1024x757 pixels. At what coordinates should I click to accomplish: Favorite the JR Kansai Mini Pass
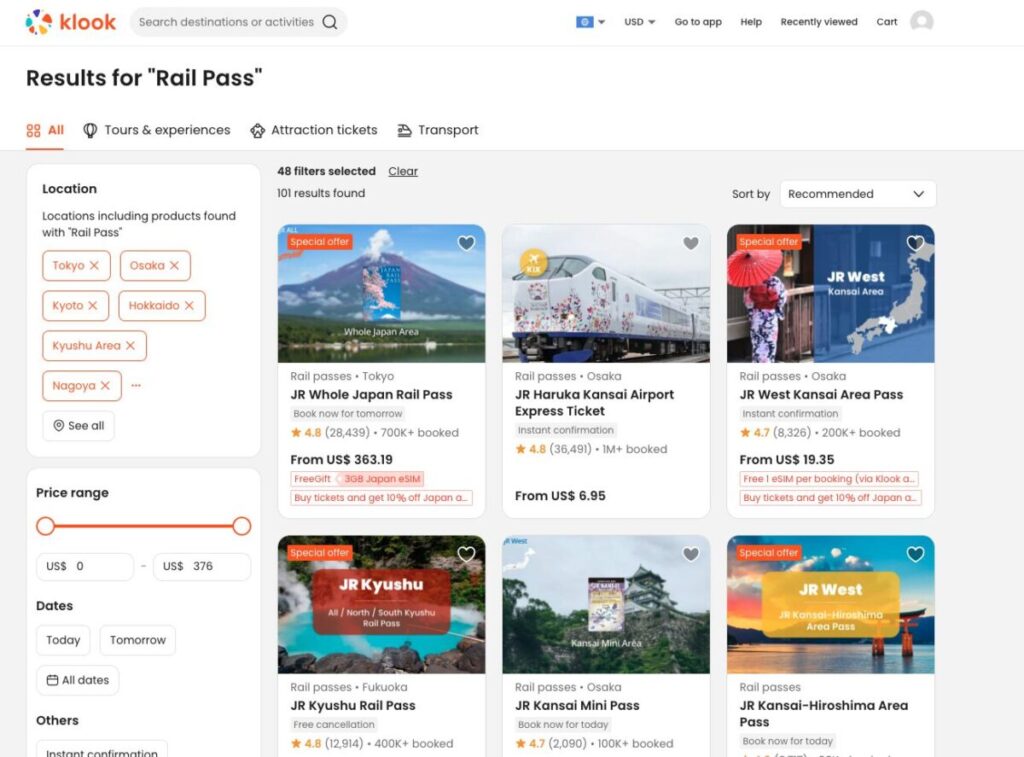(690, 554)
